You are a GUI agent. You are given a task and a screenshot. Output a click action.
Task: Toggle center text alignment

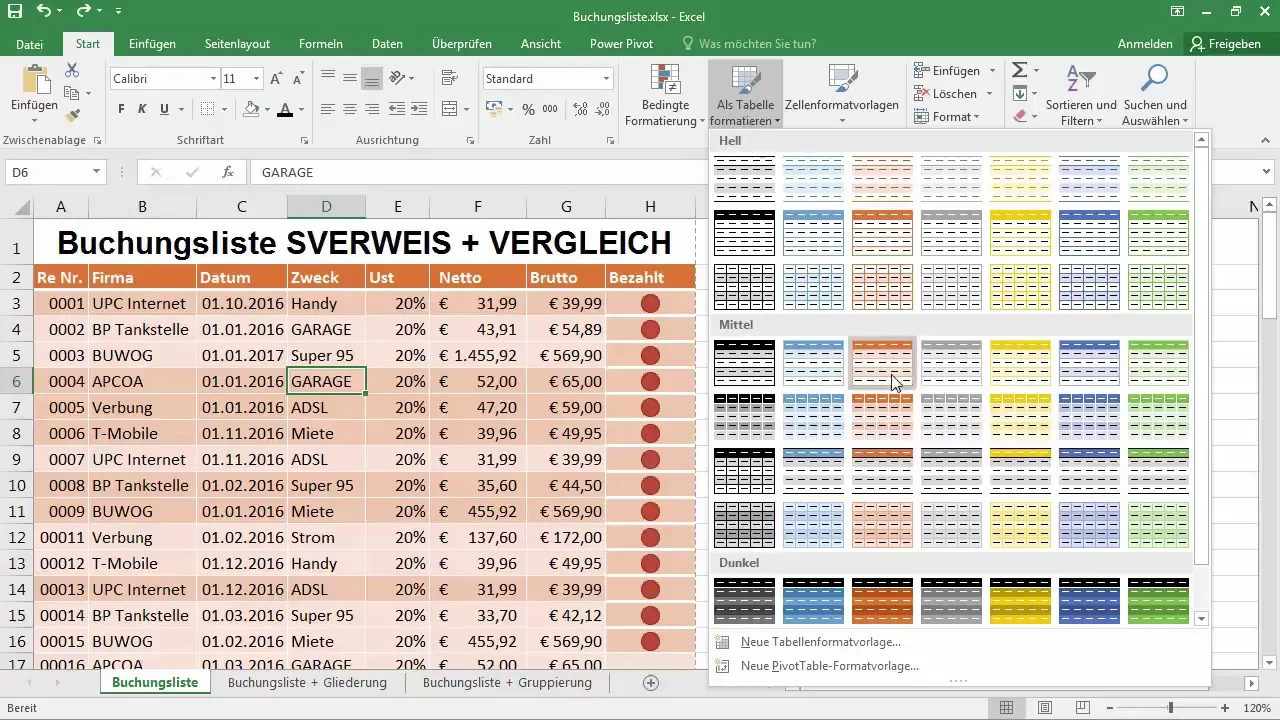[x=349, y=109]
